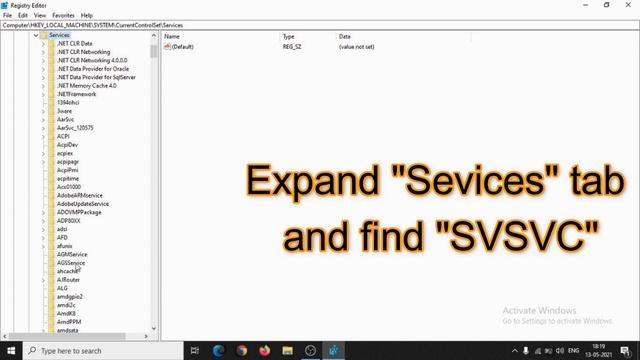The image size is (640, 360).
Task: Select the acpitime key
Action: (x=68, y=179)
